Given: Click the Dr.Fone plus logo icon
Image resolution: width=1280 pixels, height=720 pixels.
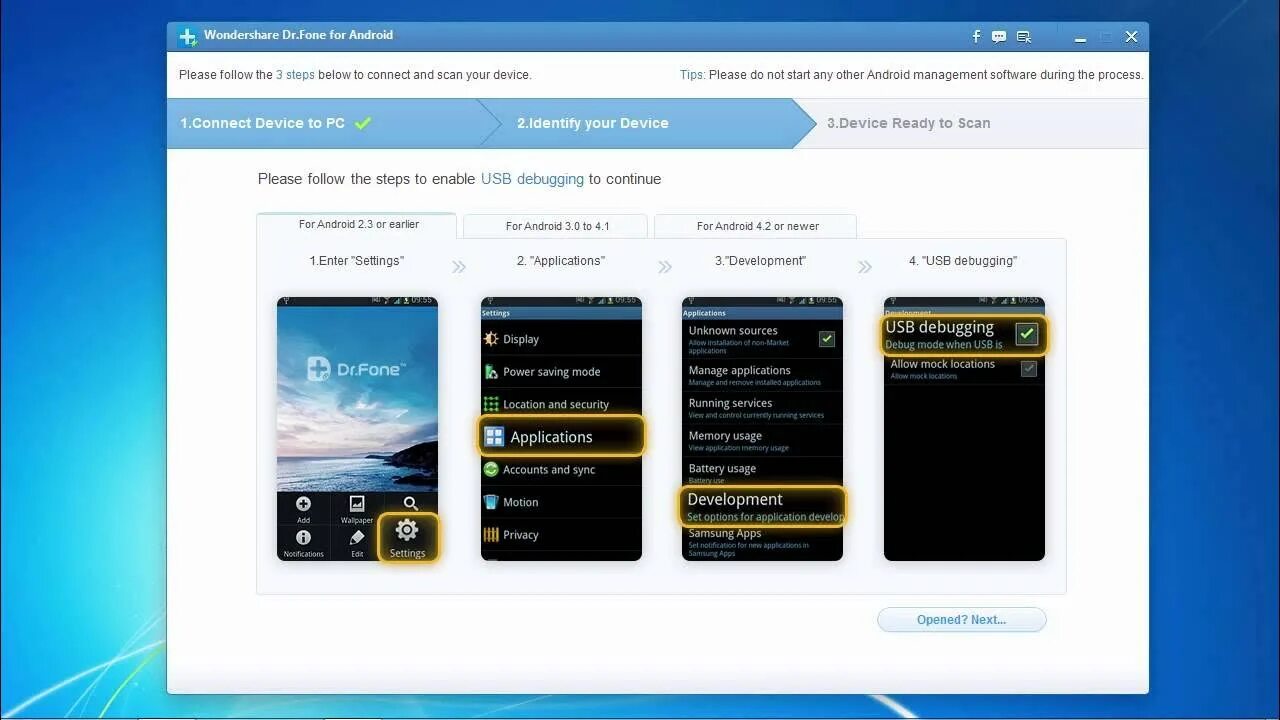Looking at the screenshot, I should 187,37.
